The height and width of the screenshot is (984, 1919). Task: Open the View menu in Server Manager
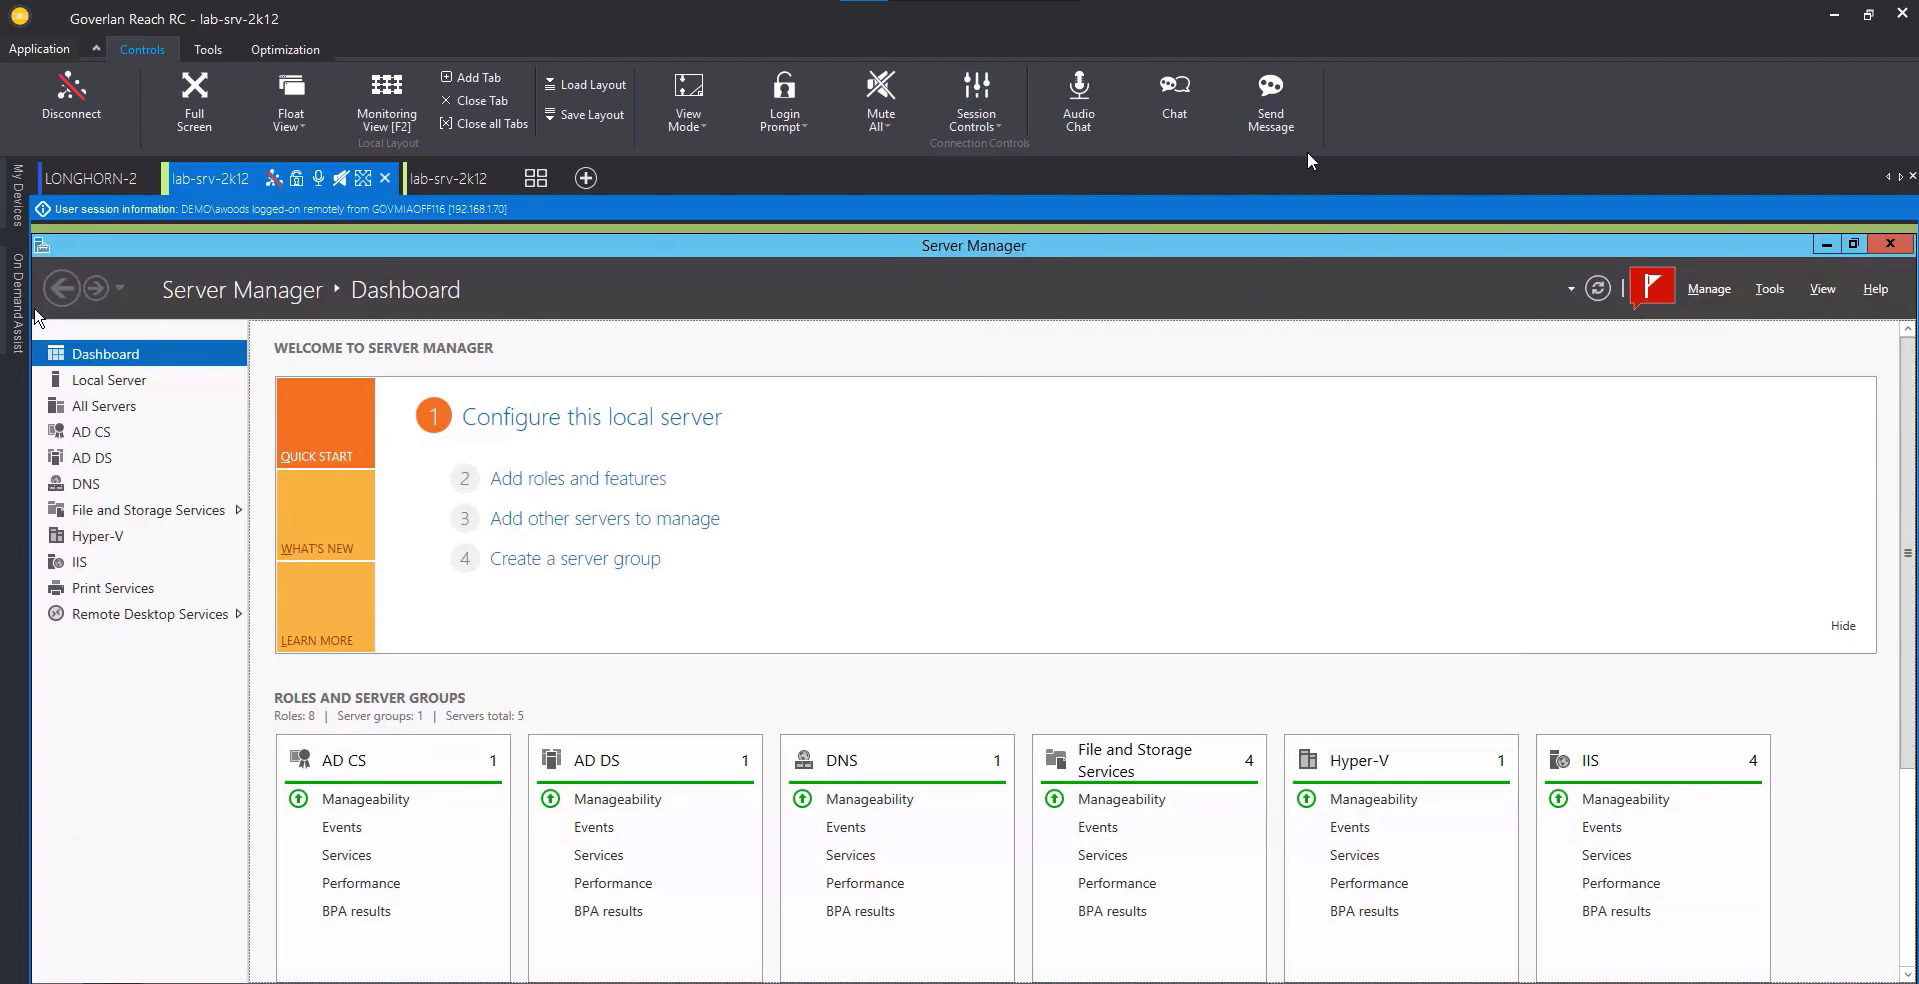click(x=1822, y=289)
